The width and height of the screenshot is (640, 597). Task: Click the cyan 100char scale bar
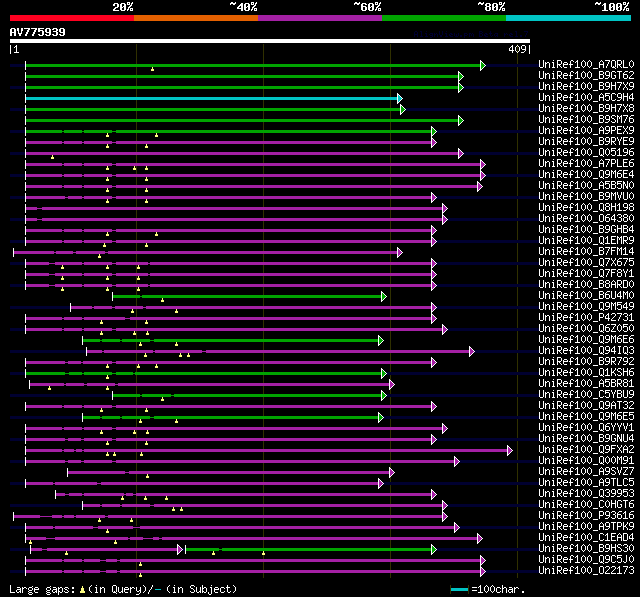[x=460, y=589]
